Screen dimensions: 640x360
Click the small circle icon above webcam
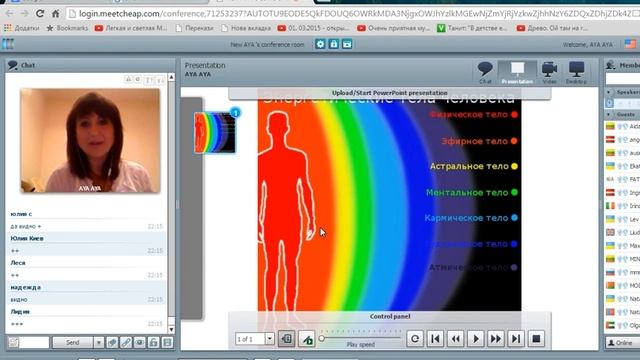[138, 80]
